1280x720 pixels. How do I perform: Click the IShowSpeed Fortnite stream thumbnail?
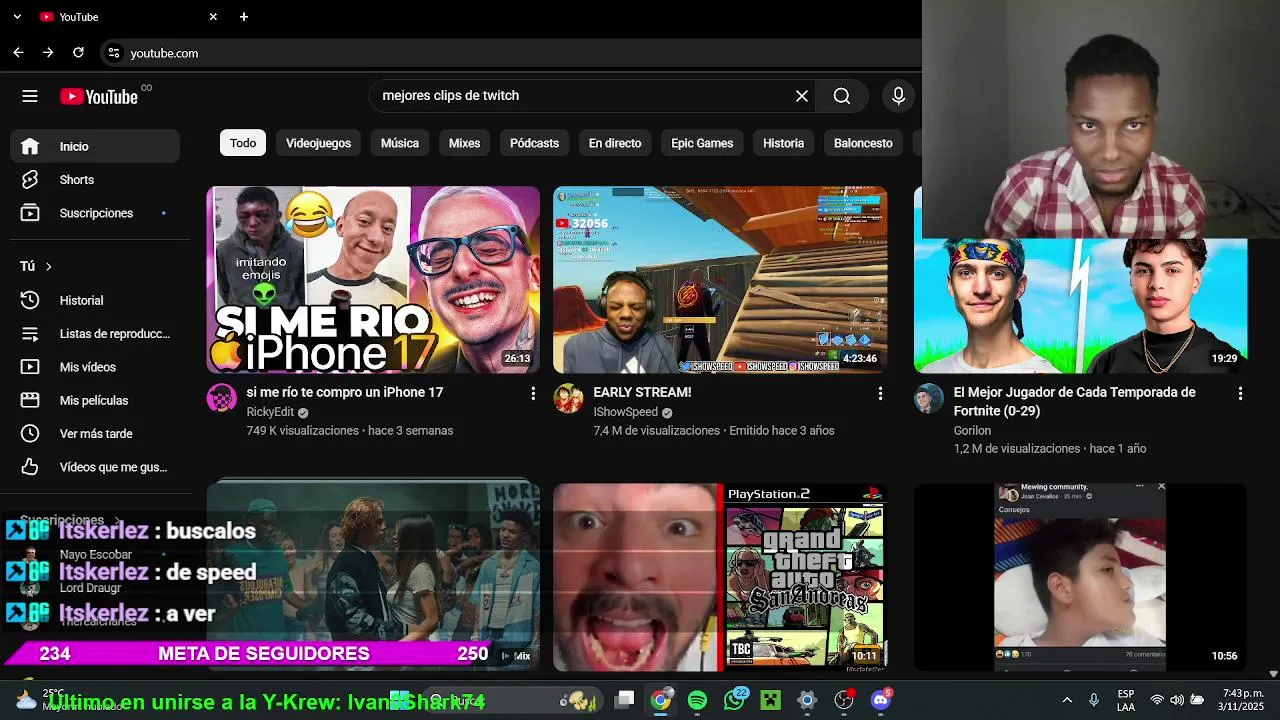(720, 279)
